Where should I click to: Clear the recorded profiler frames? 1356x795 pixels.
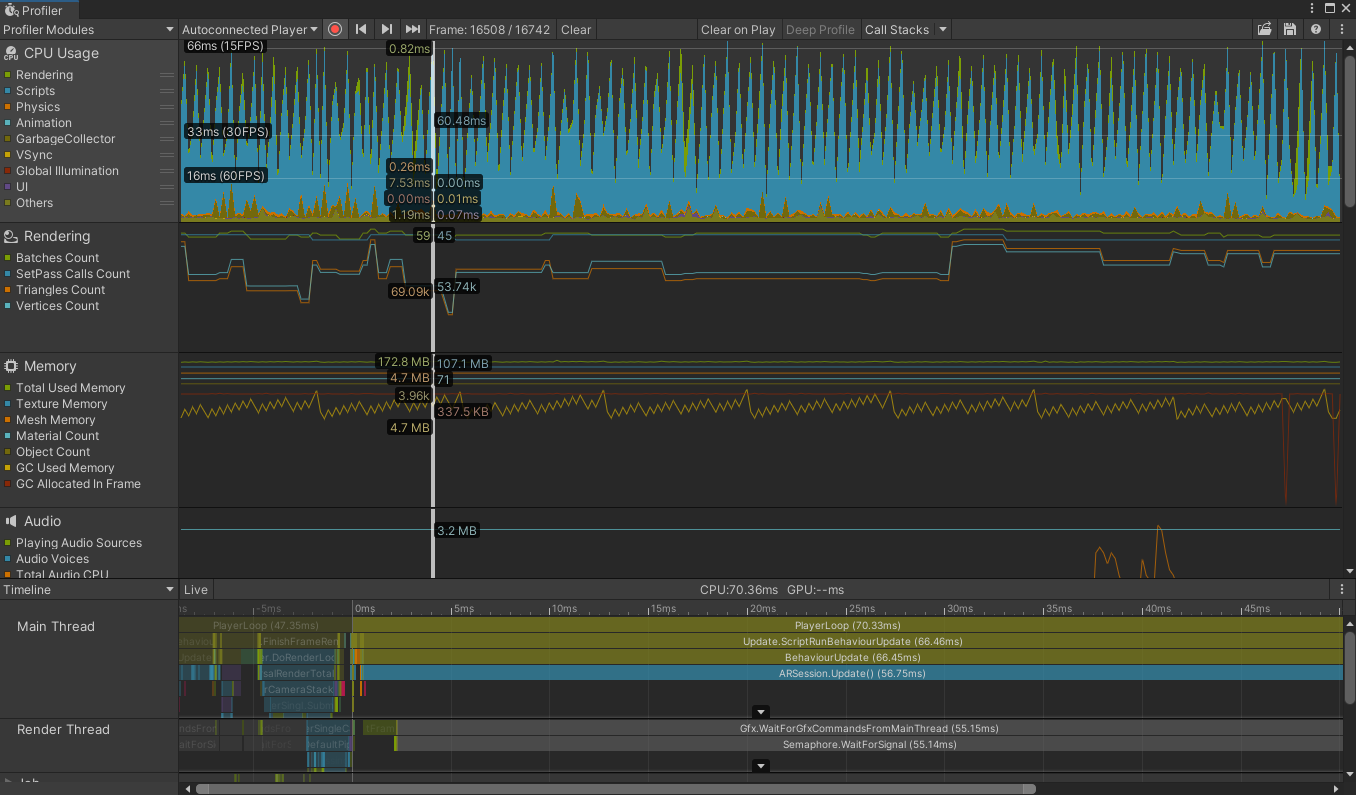click(x=576, y=29)
